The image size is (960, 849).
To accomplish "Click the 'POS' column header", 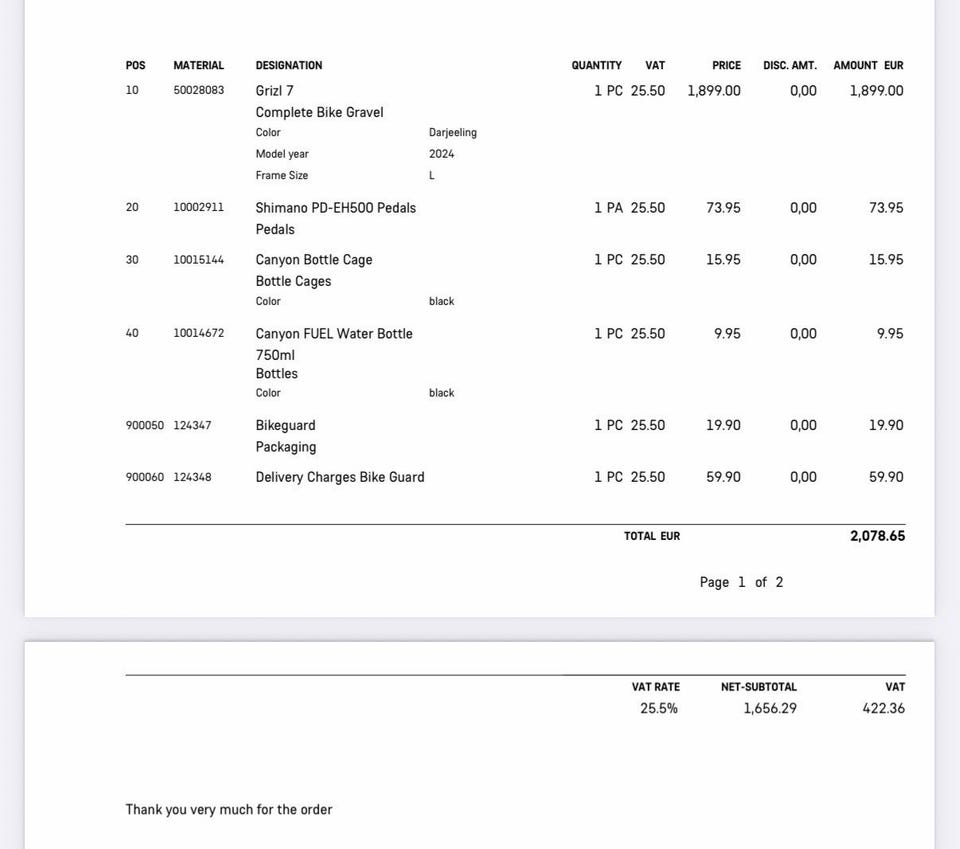I will [x=135, y=65].
